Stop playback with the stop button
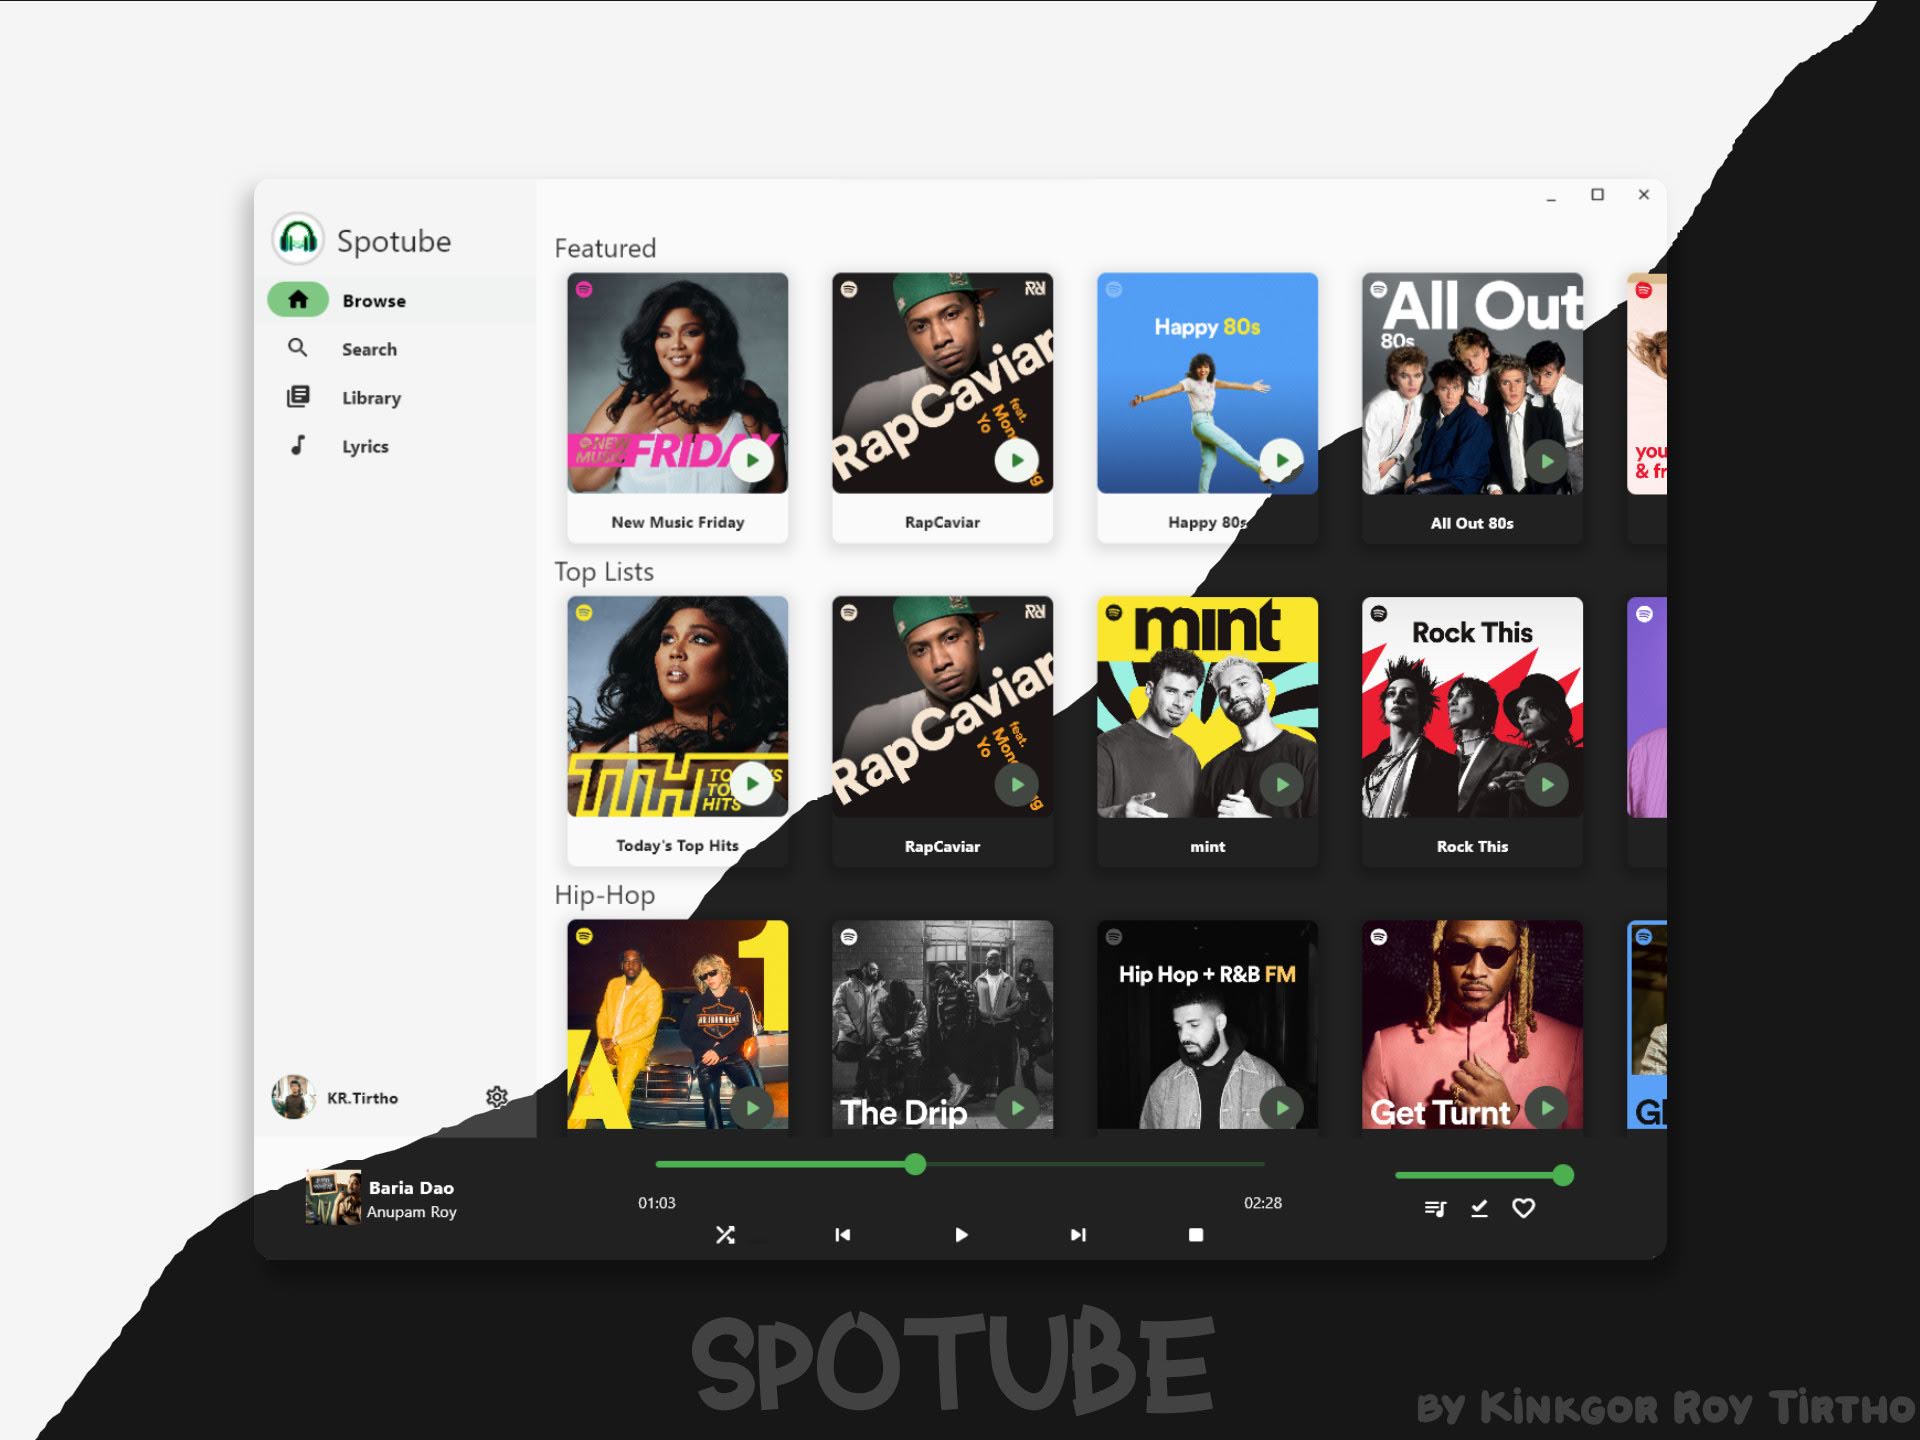Viewport: 1920px width, 1440px height. click(1196, 1235)
